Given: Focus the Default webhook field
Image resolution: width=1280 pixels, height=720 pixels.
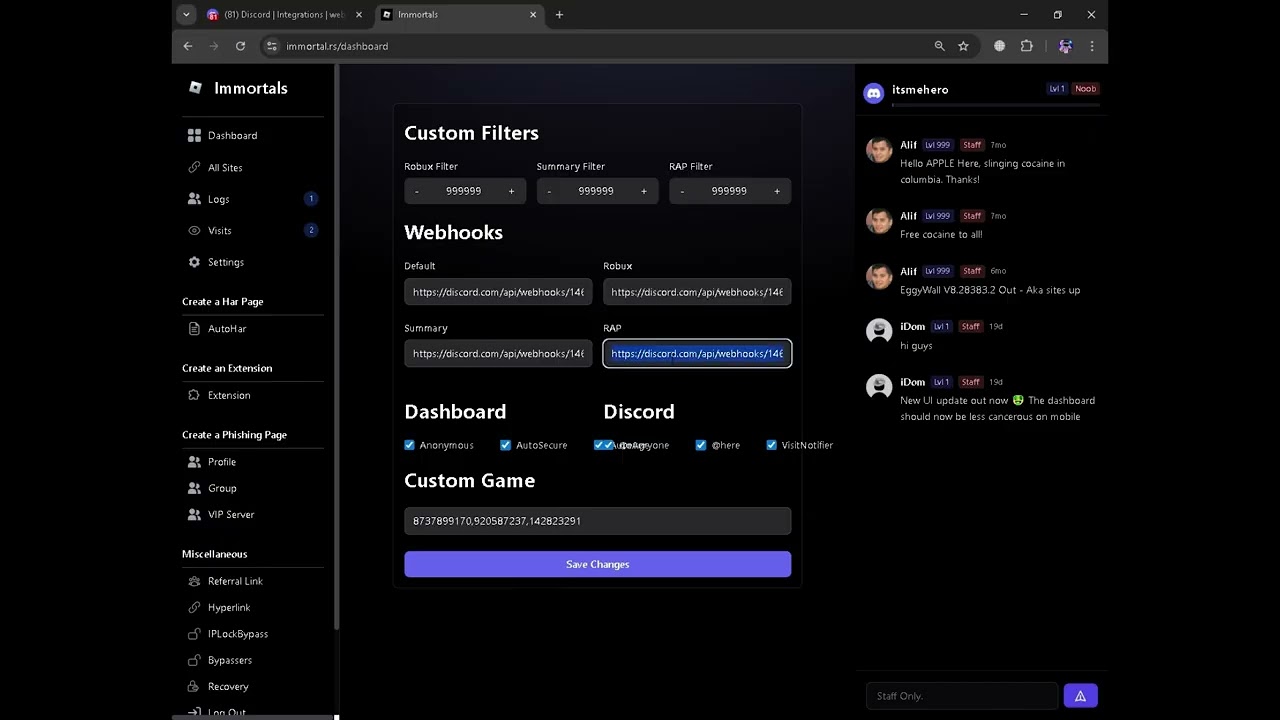Looking at the screenshot, I should point(498,292).
